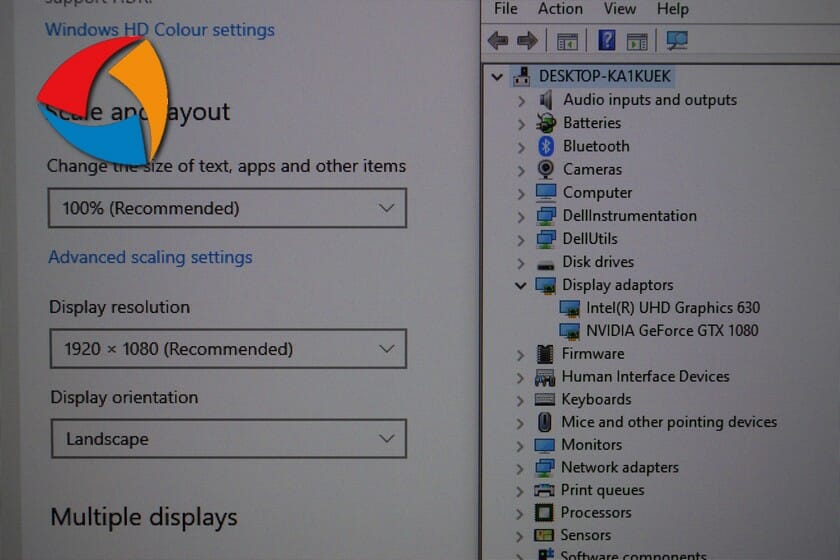Click the Batteries category icon
The width and height of the screenshot is (840, 560).
tap(546, 123)
